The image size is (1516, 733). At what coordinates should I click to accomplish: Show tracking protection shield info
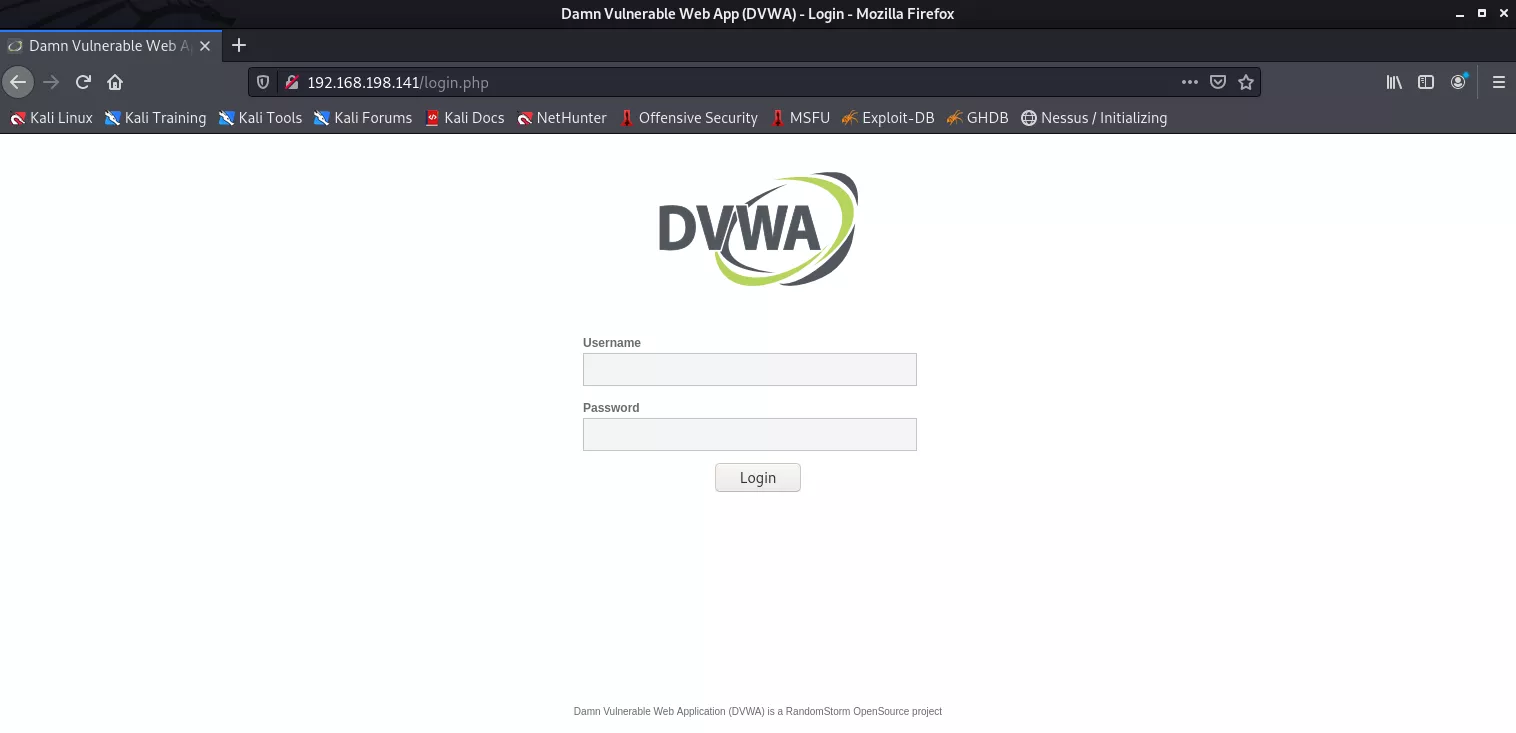(x=264, y=83)
